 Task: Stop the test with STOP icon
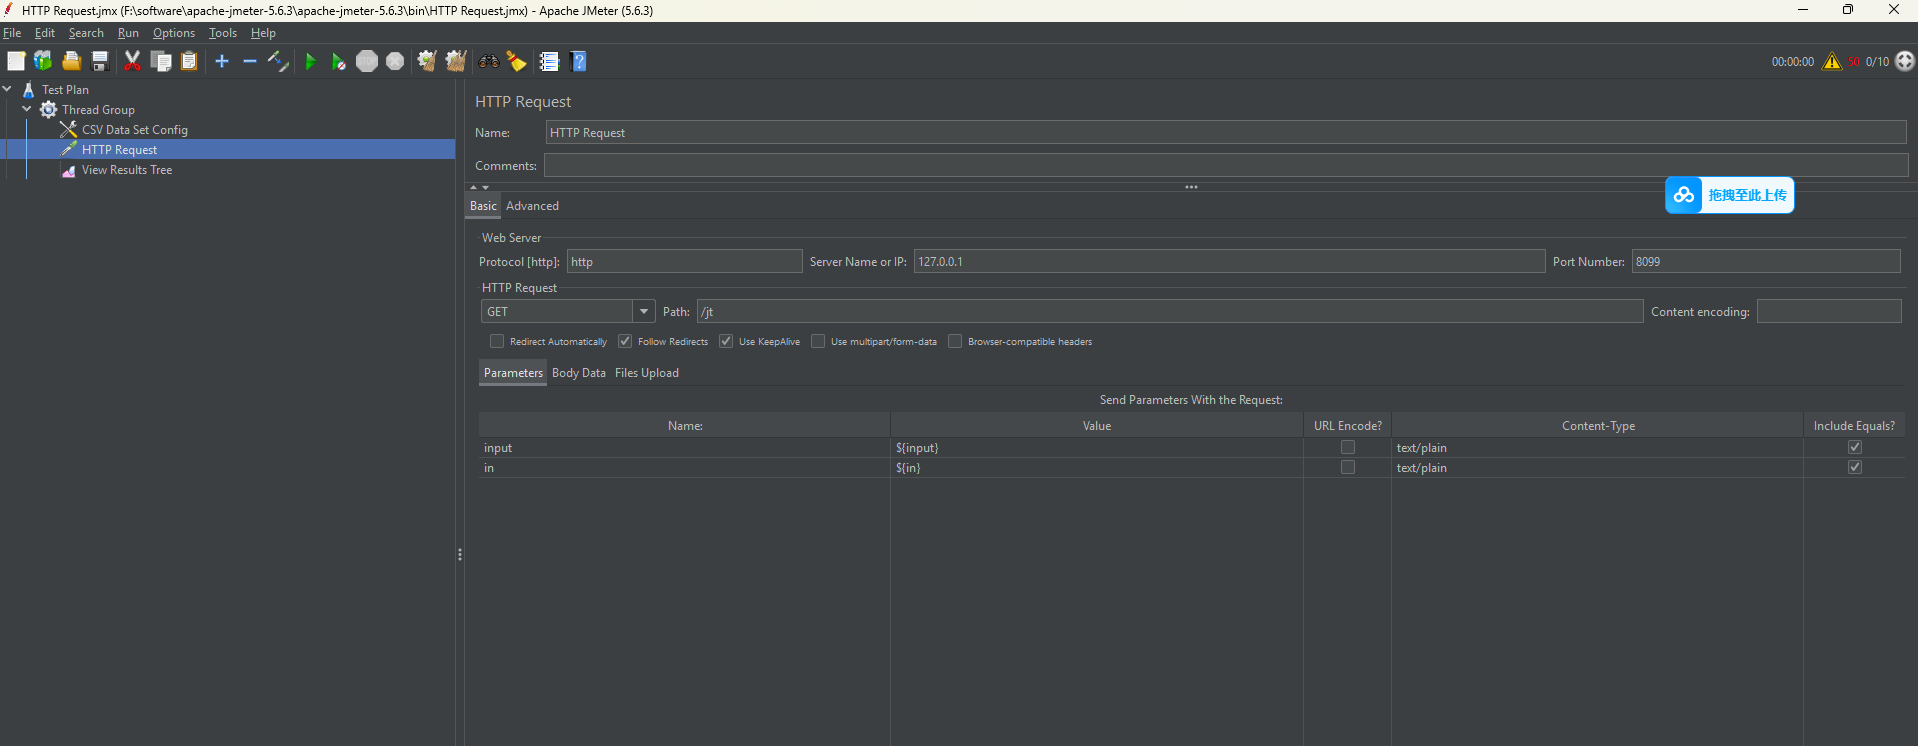pyautogui.click(x=367, y=61)
